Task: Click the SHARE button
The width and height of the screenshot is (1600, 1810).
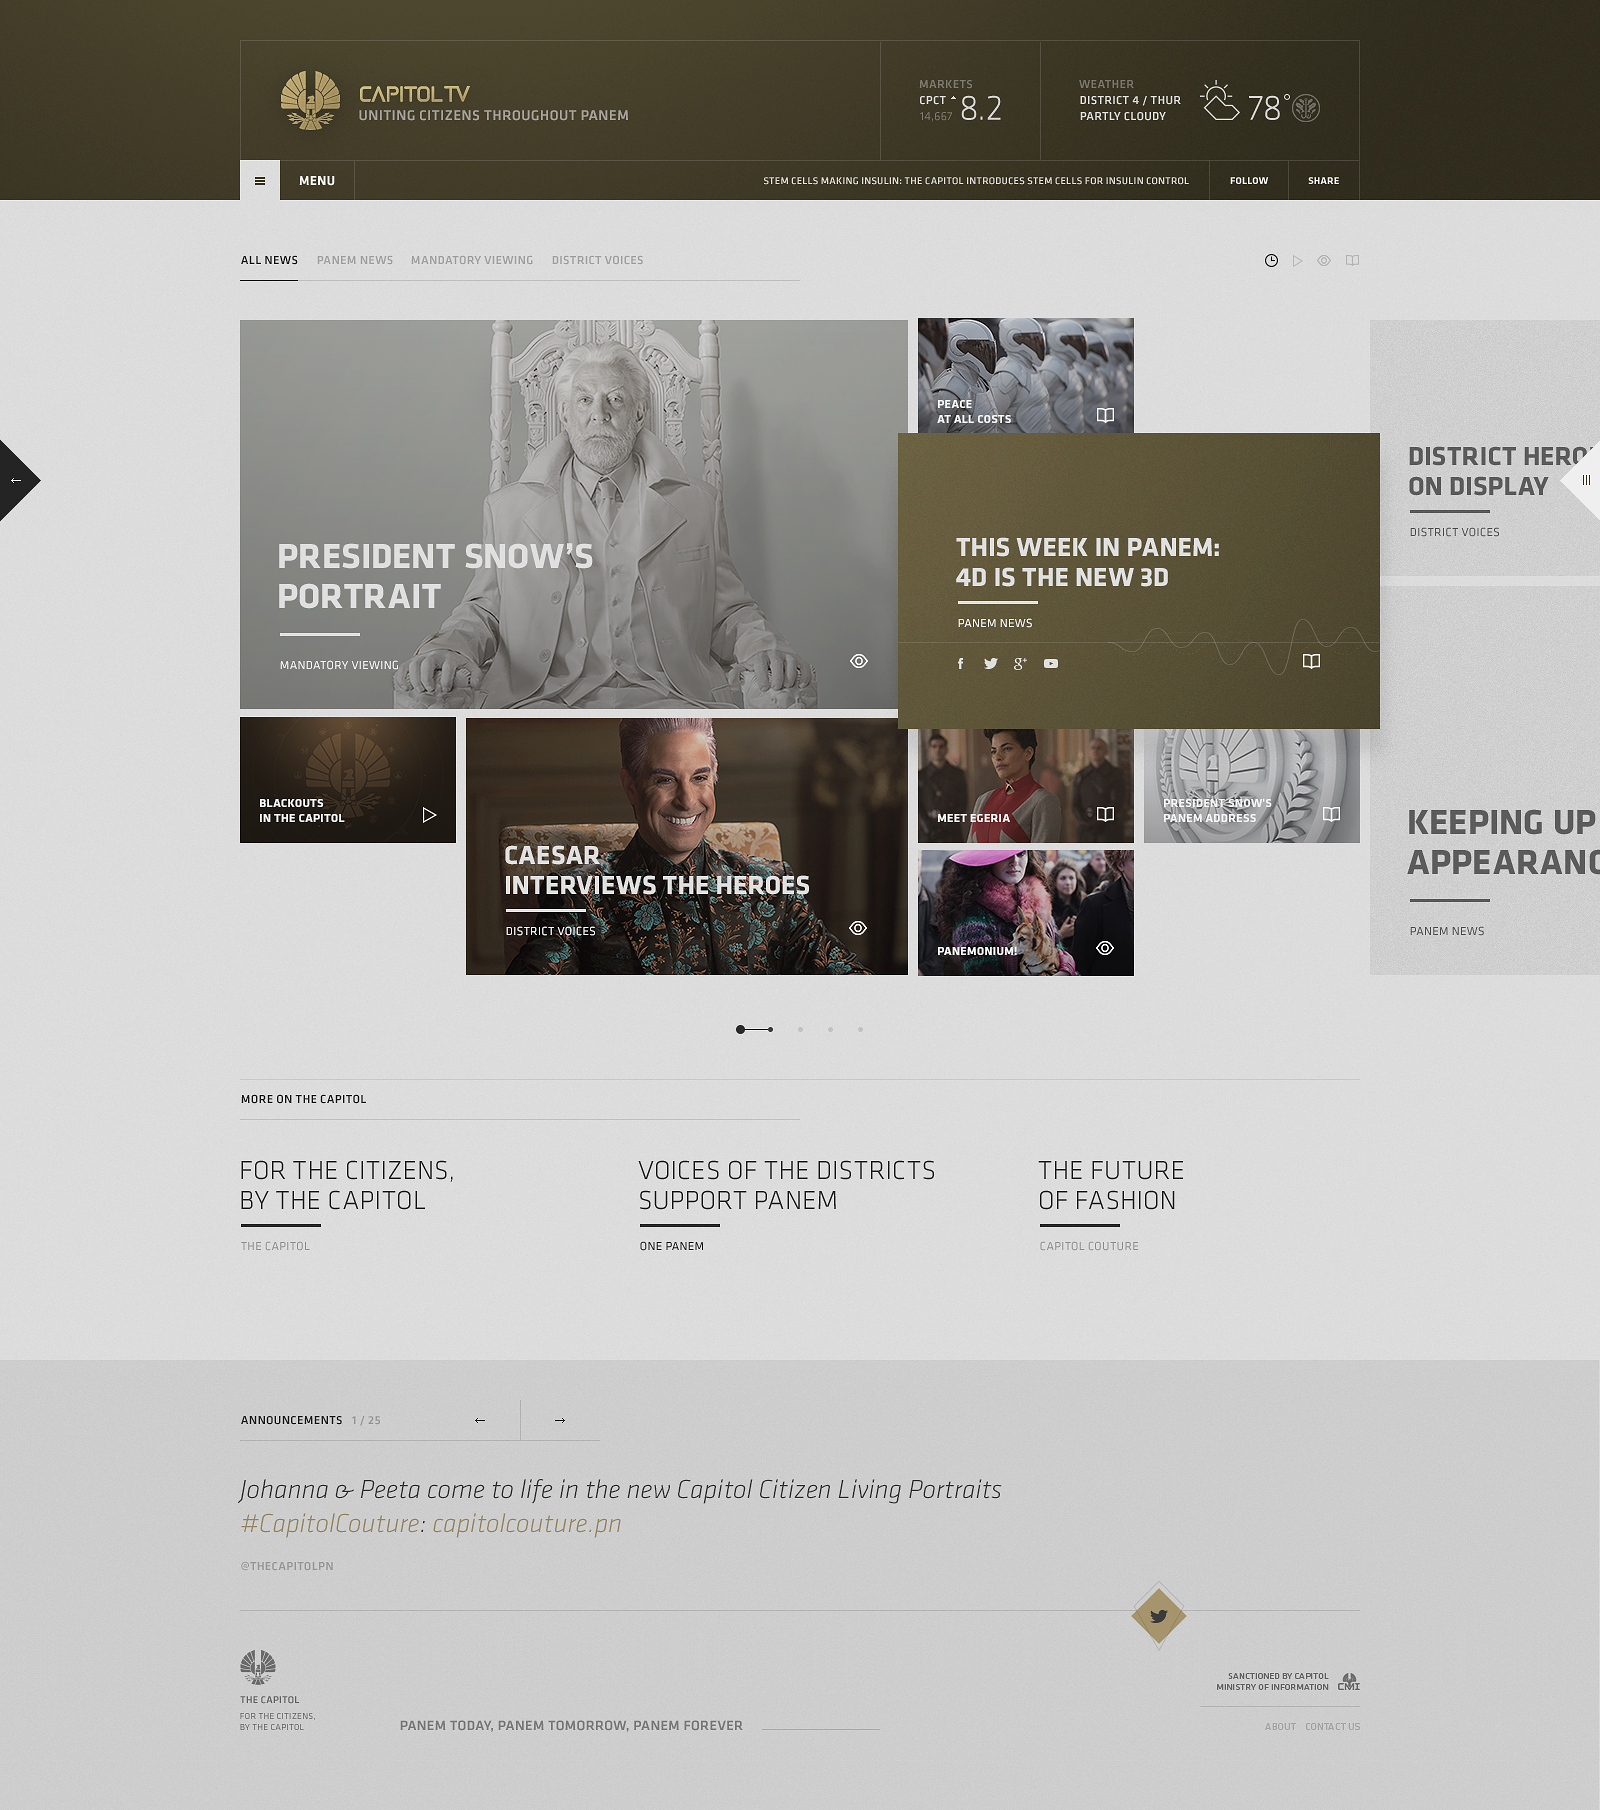Action: click(1324, 181)
